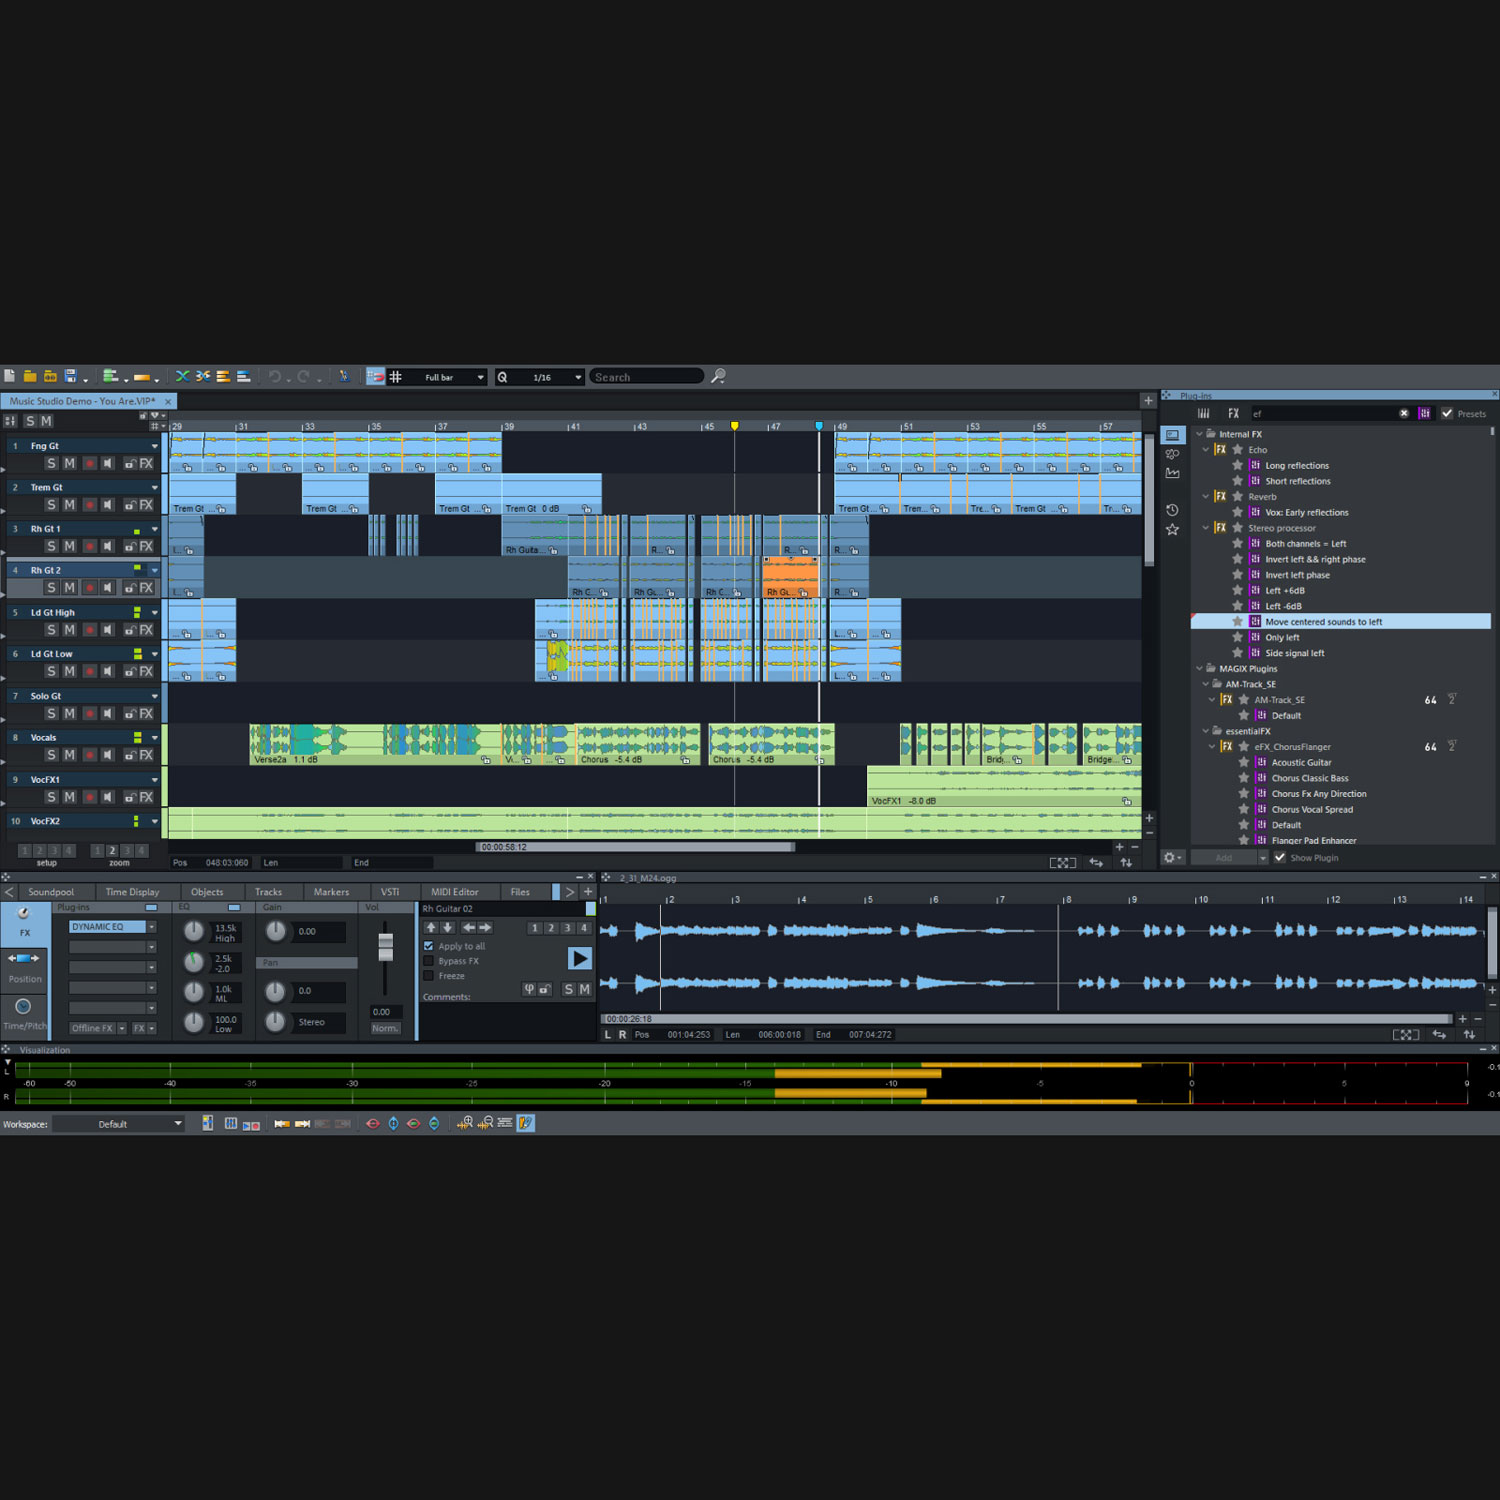Click the FX filter icon in Plug-ins panel
1500x1500 pixels.
pyautogui.click(x=1233, y=412)
